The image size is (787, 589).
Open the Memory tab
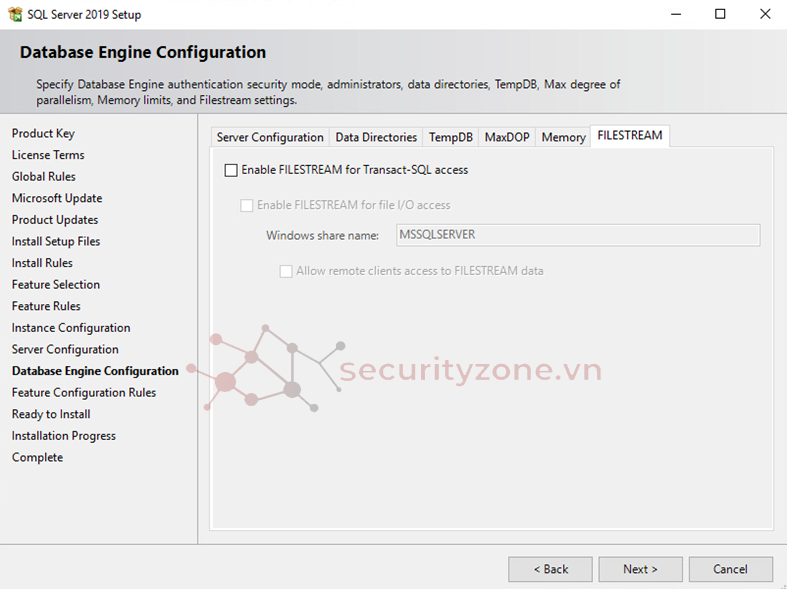(x=563, y=137)
